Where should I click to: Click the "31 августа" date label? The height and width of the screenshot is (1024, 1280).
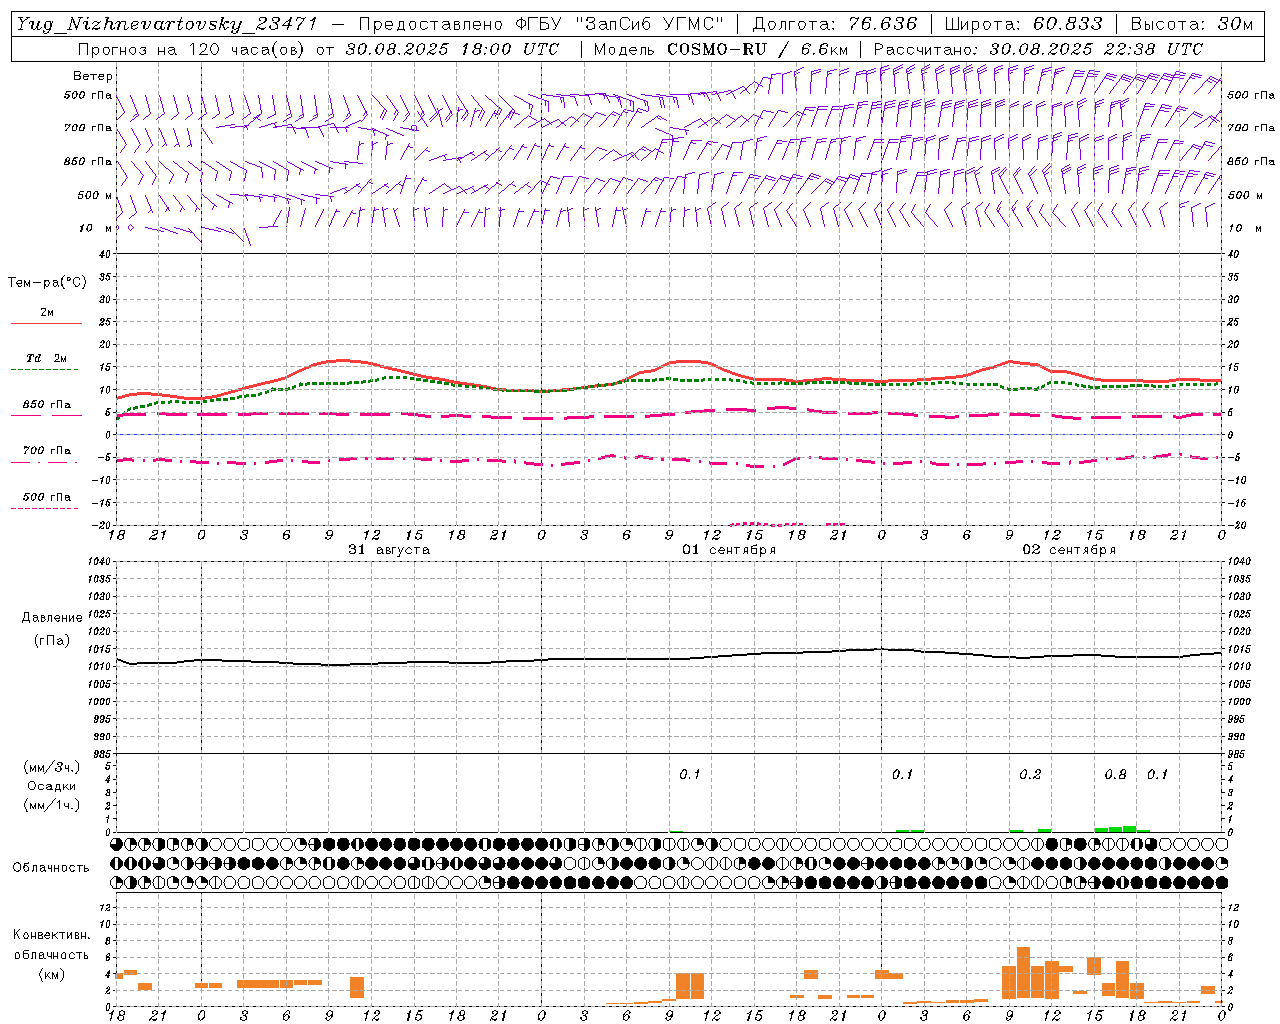[389, 550]
